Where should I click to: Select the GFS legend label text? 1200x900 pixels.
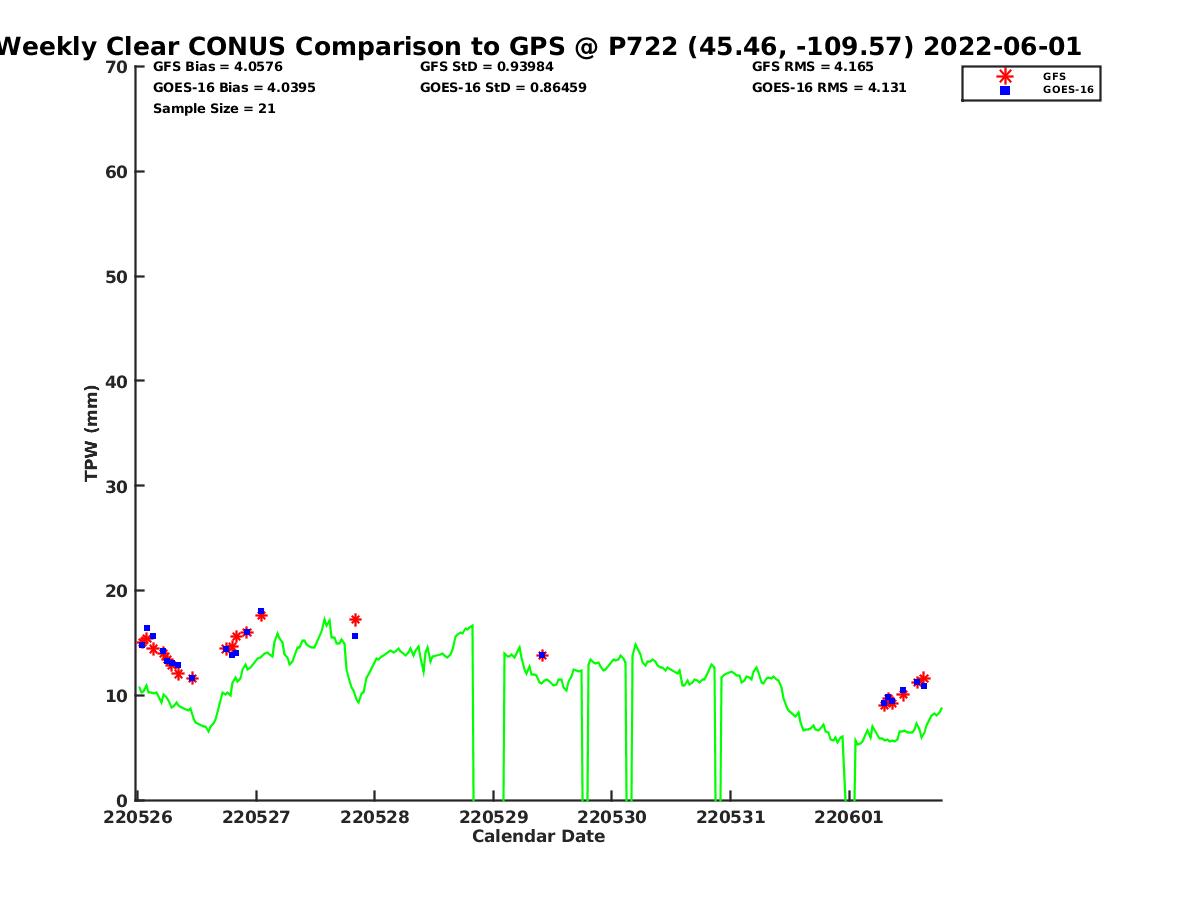click(1054, 76)
